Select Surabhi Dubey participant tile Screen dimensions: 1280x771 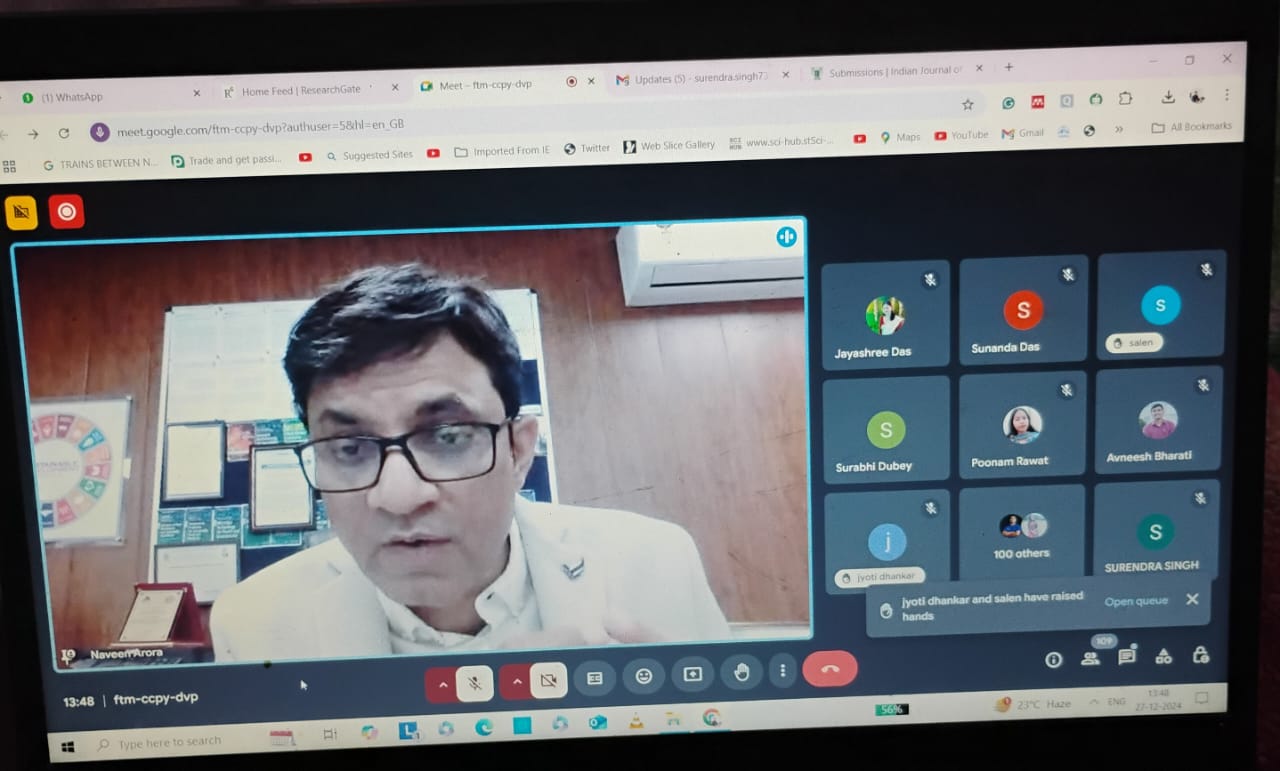coord(886,430)
